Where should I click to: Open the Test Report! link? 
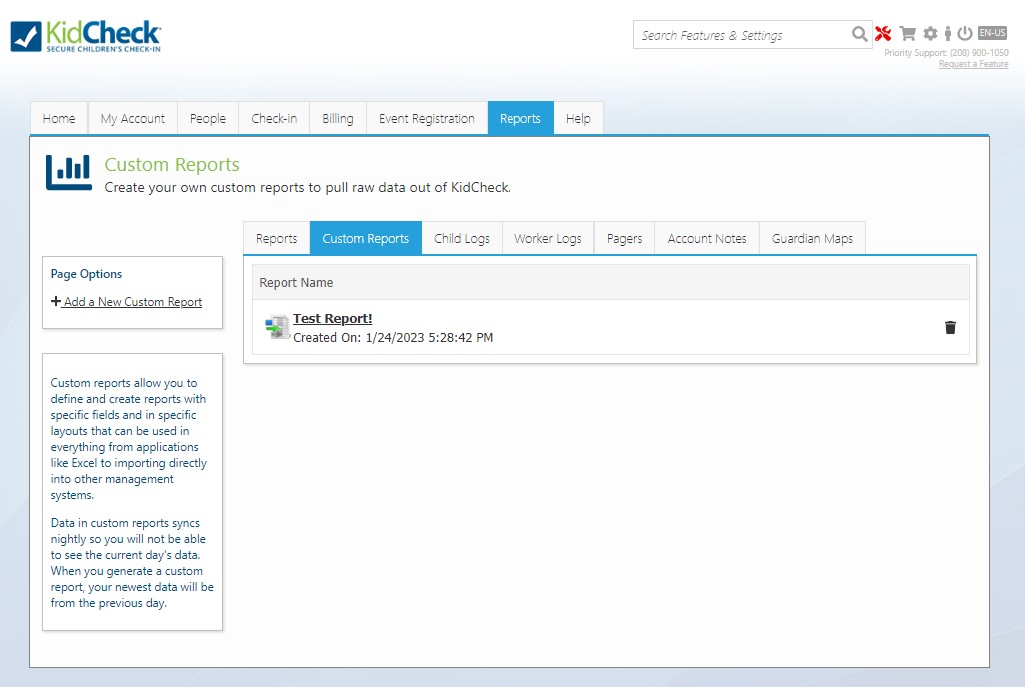pos(333,318)
